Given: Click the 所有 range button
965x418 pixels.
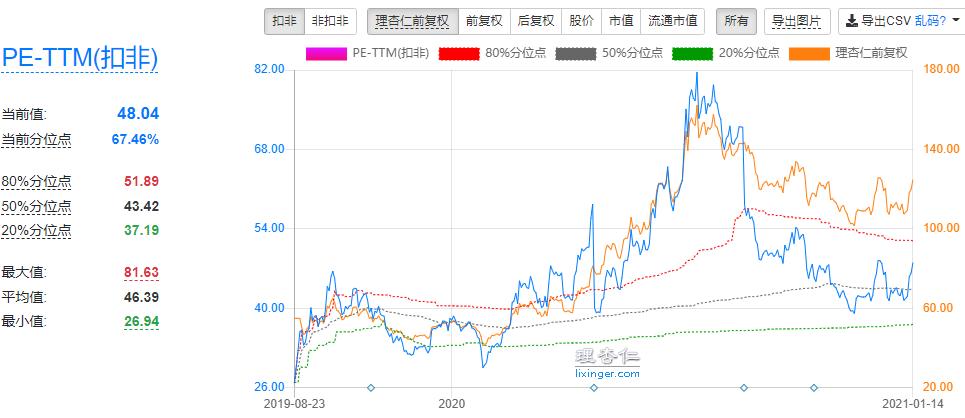Looking at the screenshot, I should coord(736,21).
